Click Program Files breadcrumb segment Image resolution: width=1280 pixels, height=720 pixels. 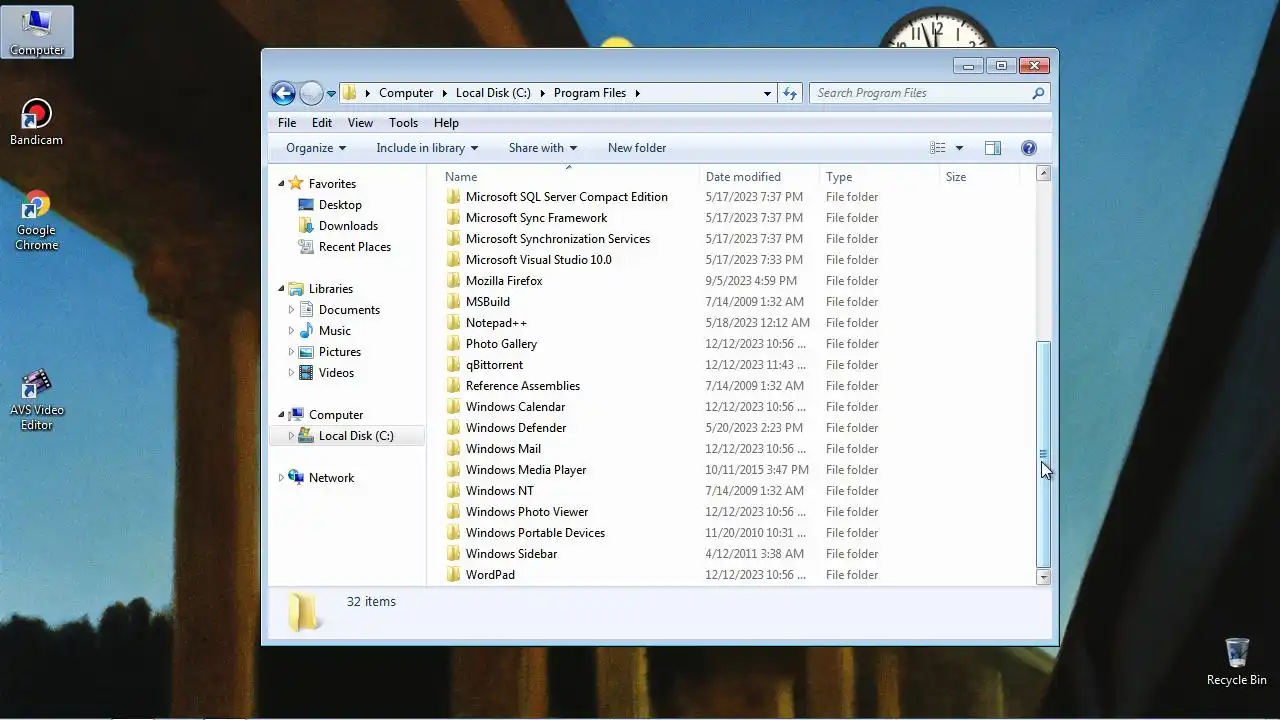(590, 93)
